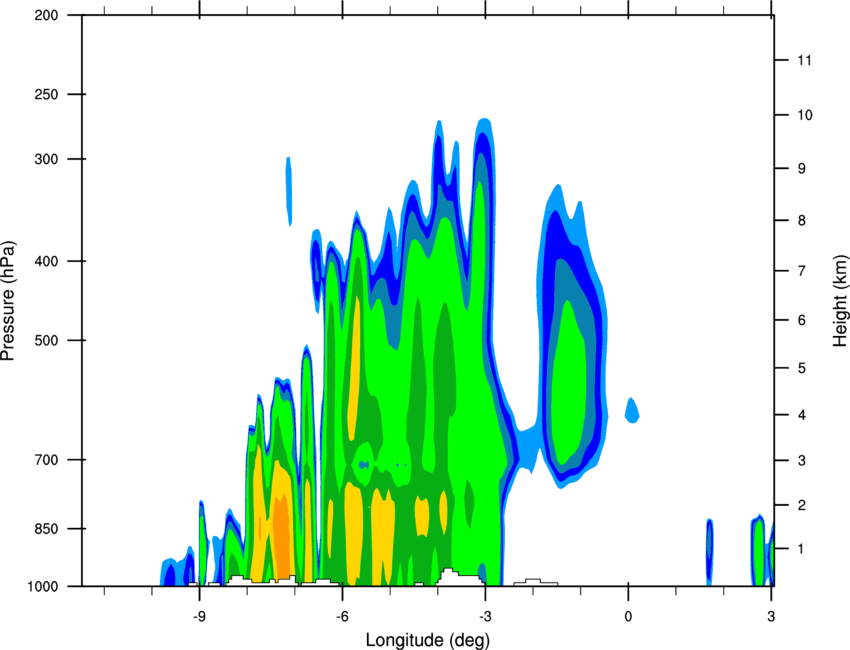Viewport: 850px width, 650px height.
Task: Select the -6 longitude tick label
Action: coord(342,616)
